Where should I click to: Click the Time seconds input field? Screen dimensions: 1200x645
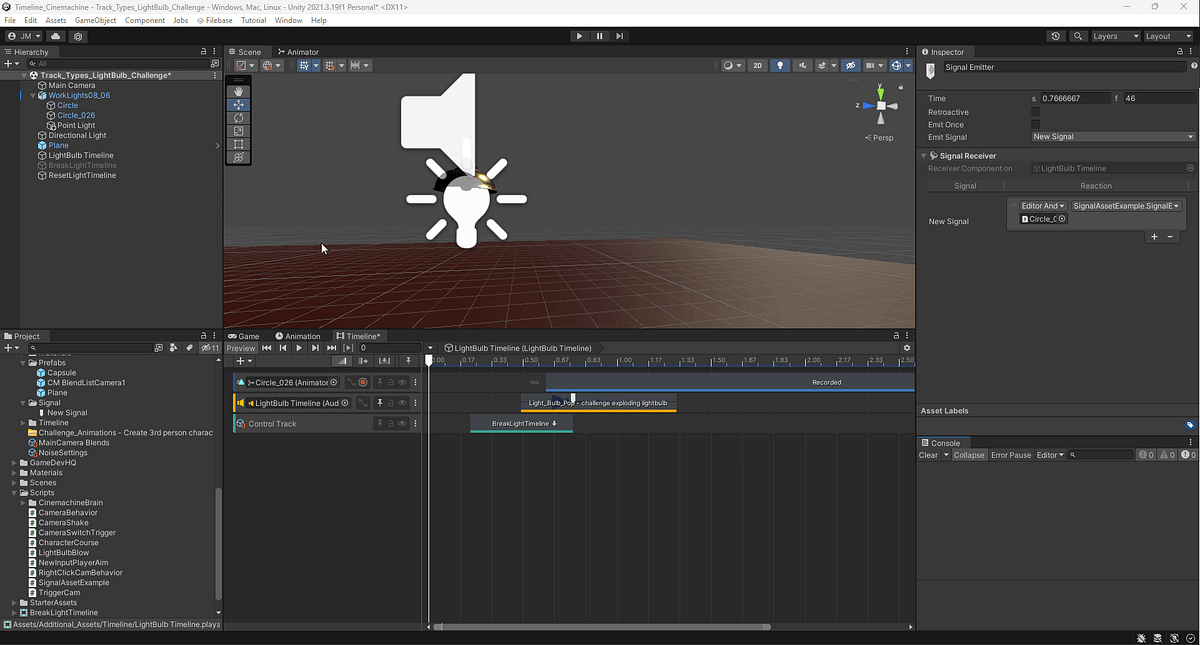click(x=1075, y=98)
